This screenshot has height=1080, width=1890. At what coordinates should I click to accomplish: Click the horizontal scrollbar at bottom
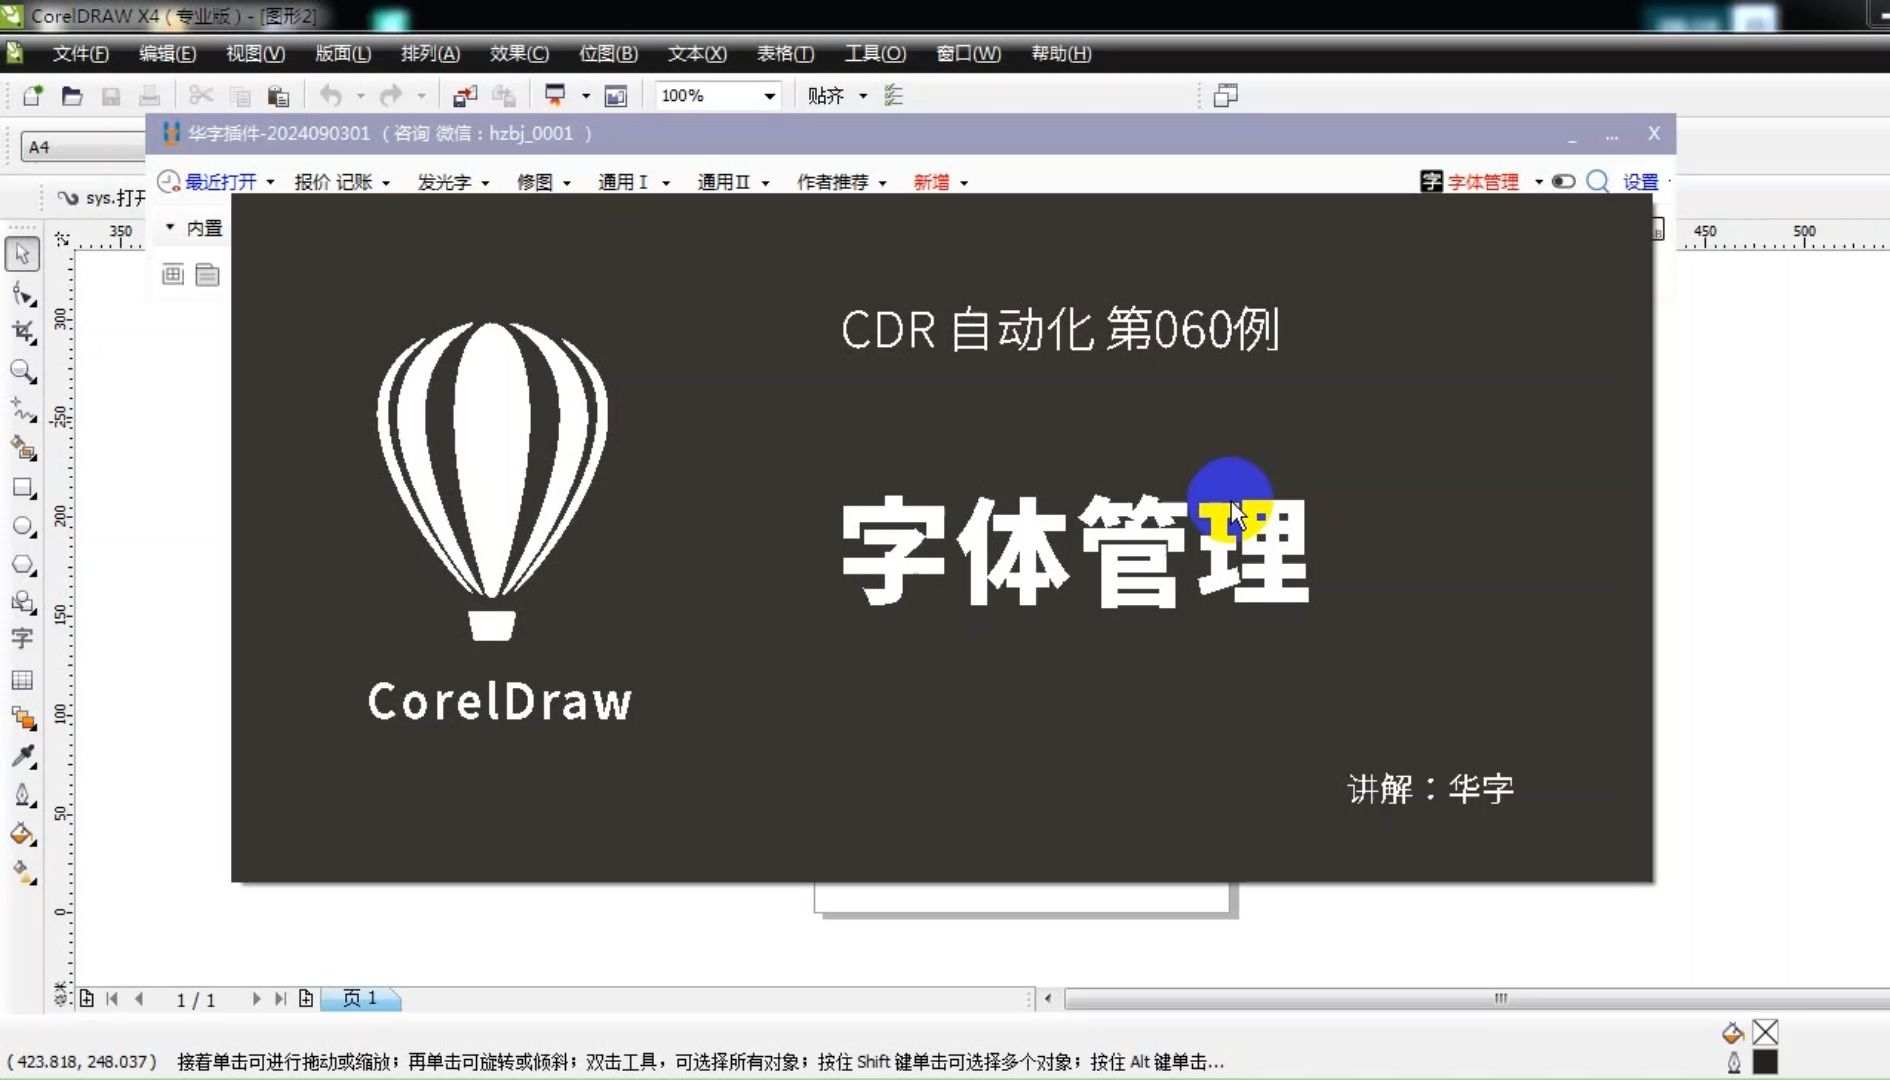pos(1476,998)
